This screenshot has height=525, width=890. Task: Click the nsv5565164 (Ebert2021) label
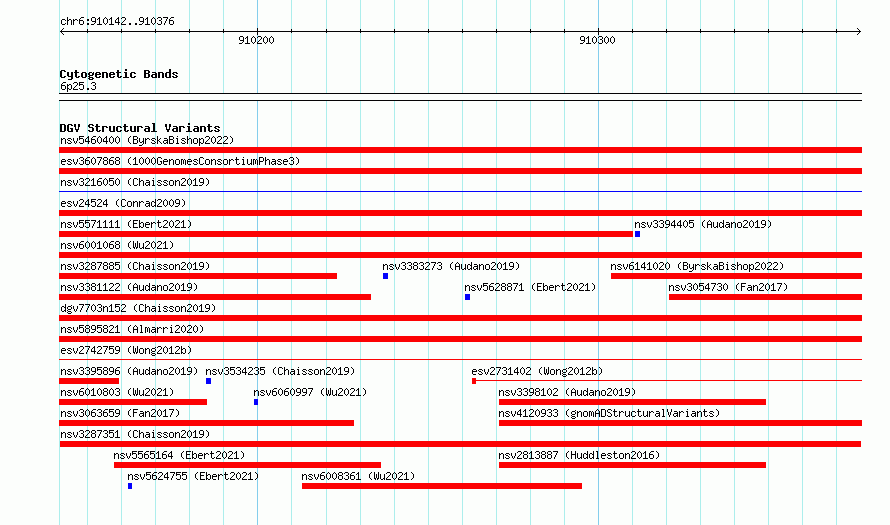tap(179, 455)
